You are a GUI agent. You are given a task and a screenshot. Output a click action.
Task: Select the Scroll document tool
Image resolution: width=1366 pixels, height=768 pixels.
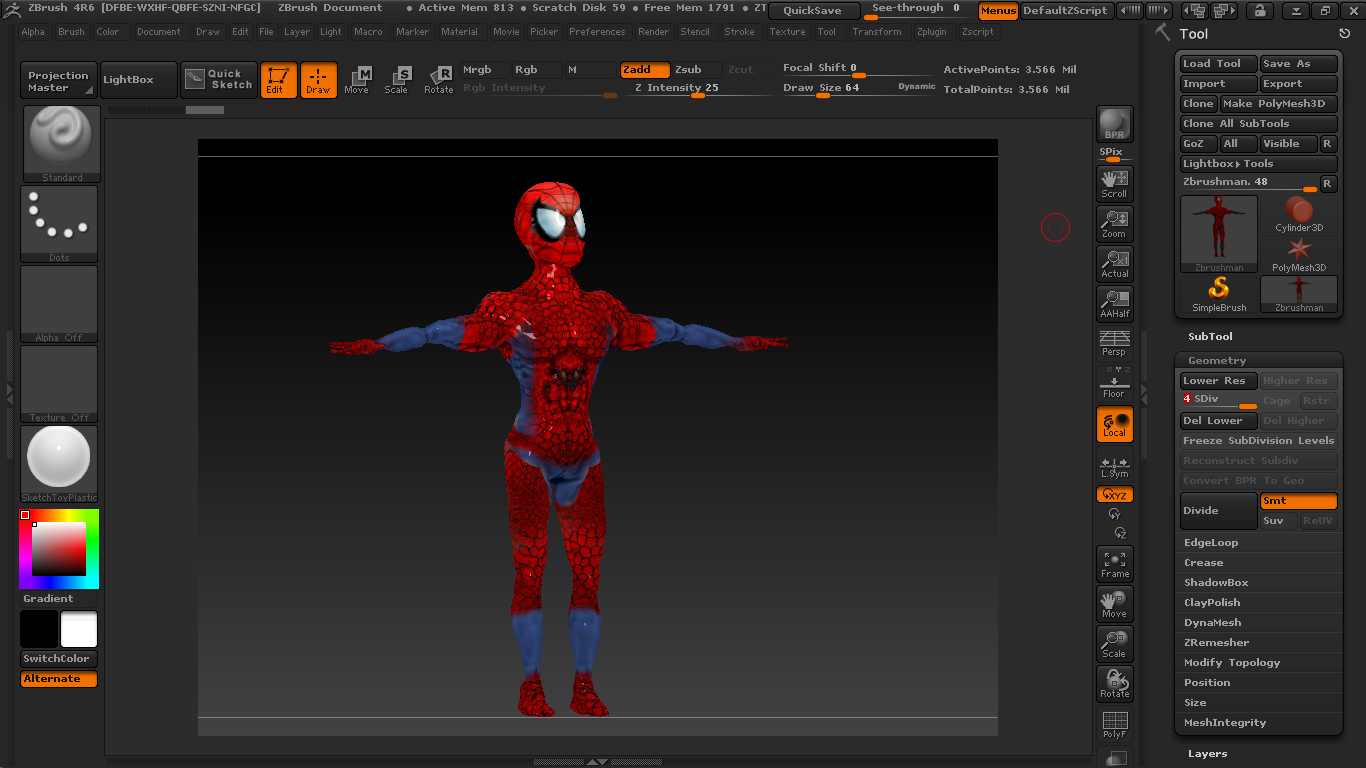[x=1114, y=184]
